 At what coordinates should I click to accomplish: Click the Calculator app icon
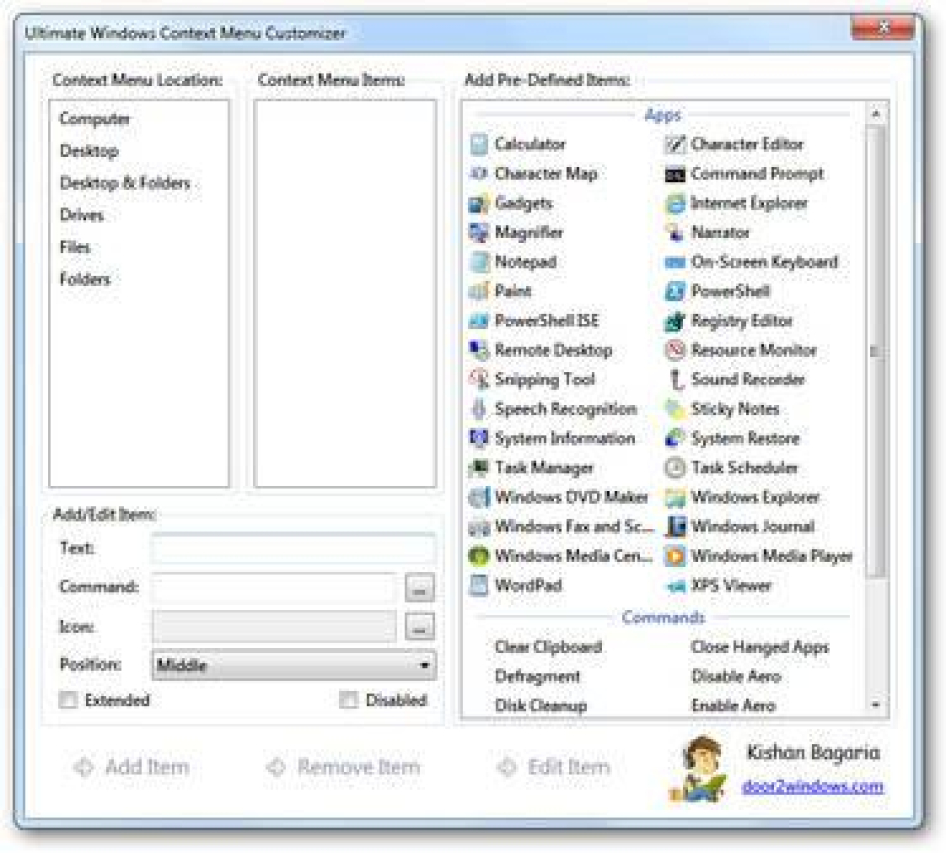point(478,144)
